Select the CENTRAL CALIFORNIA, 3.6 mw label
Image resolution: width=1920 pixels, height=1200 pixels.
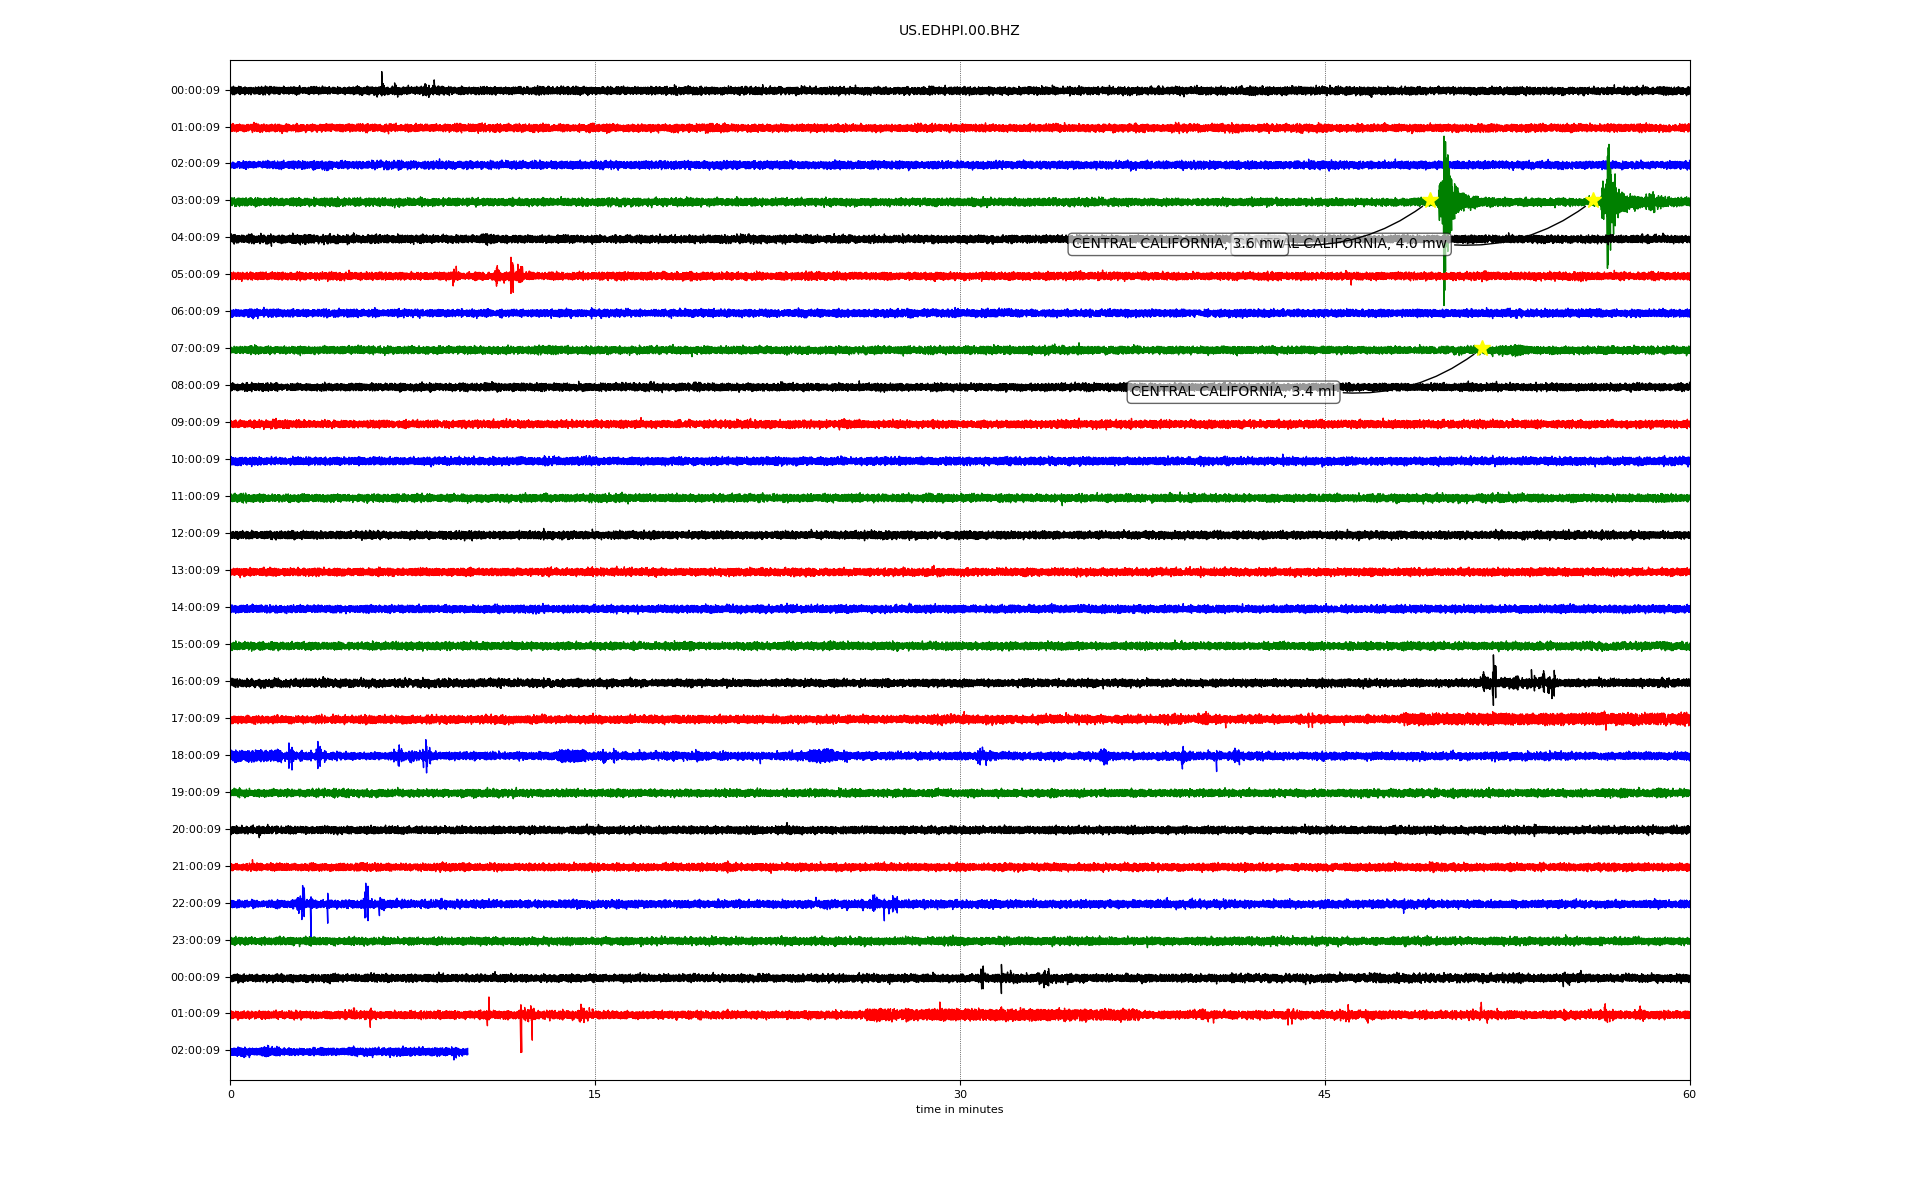coord(1150,244)
